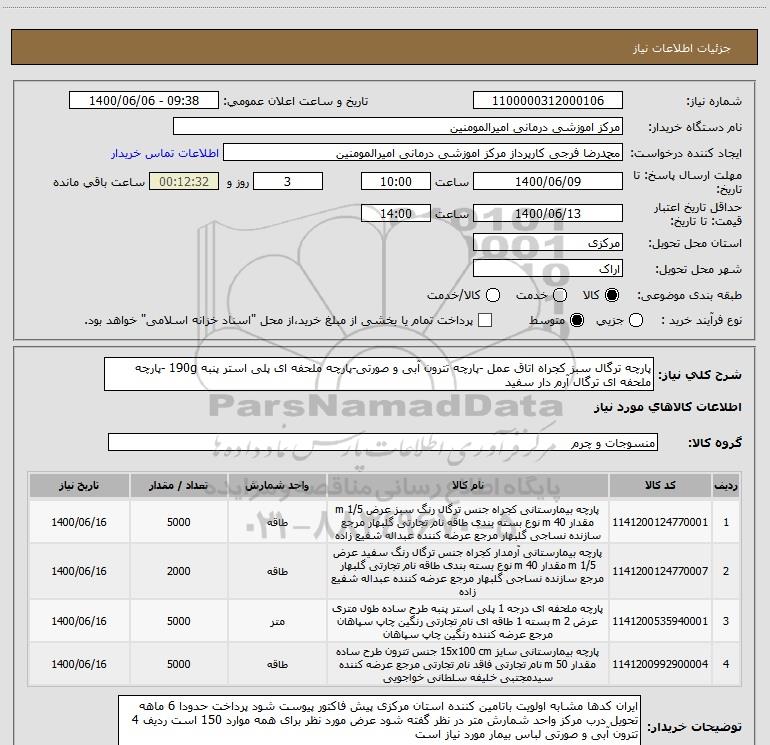770x745 pixels.
Task: Click the buyer notes text box
Action: pyautogui.click(x=379, y=720)
